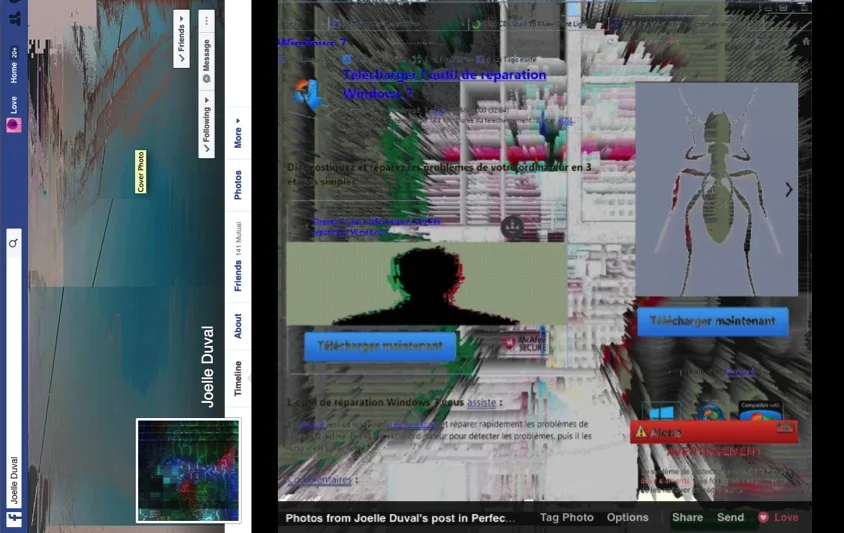The width and height of the screenshot is (844, 533).
Task: Click the Windows repair tool logo icon
Action: [x=307, y=95]
